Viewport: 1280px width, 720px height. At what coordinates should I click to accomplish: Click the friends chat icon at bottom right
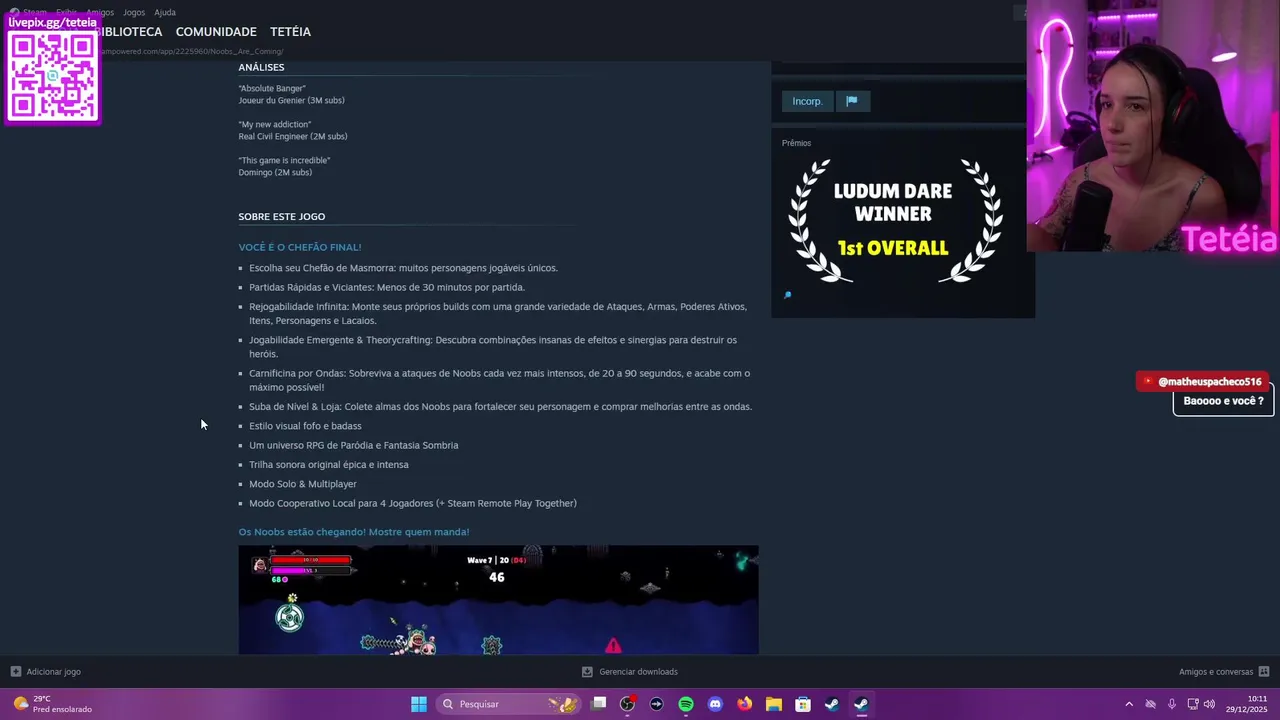click(x=1264, y=672)
